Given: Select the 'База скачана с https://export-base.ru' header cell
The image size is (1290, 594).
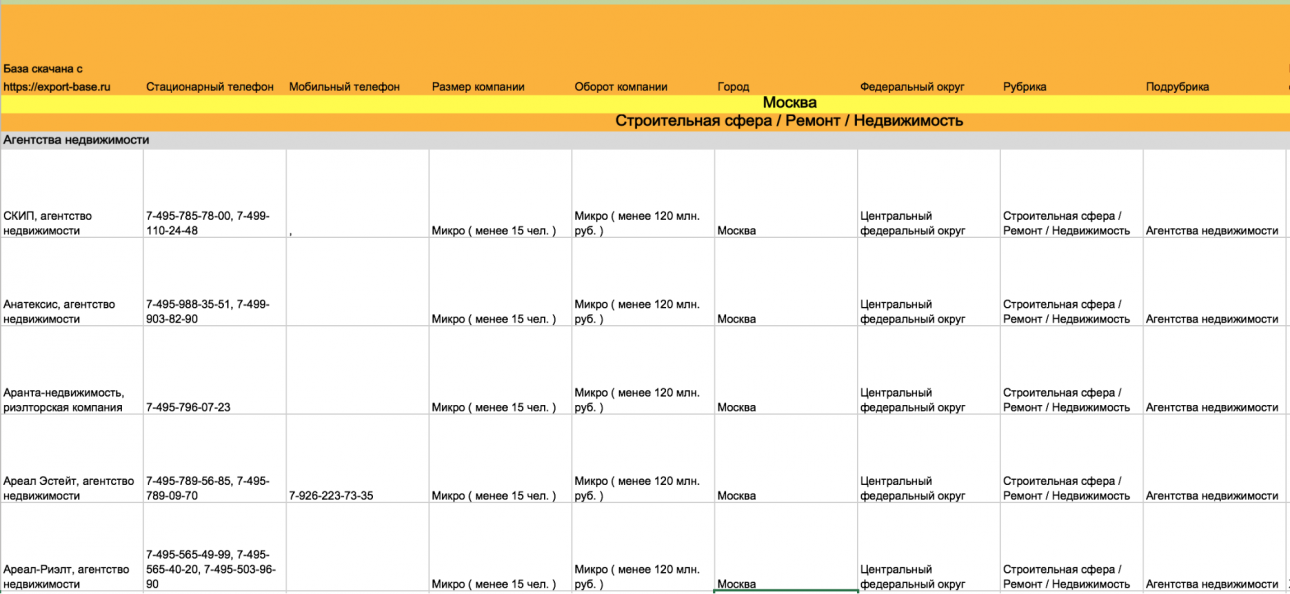Looking at the screenshot, I should click(72, 50).
